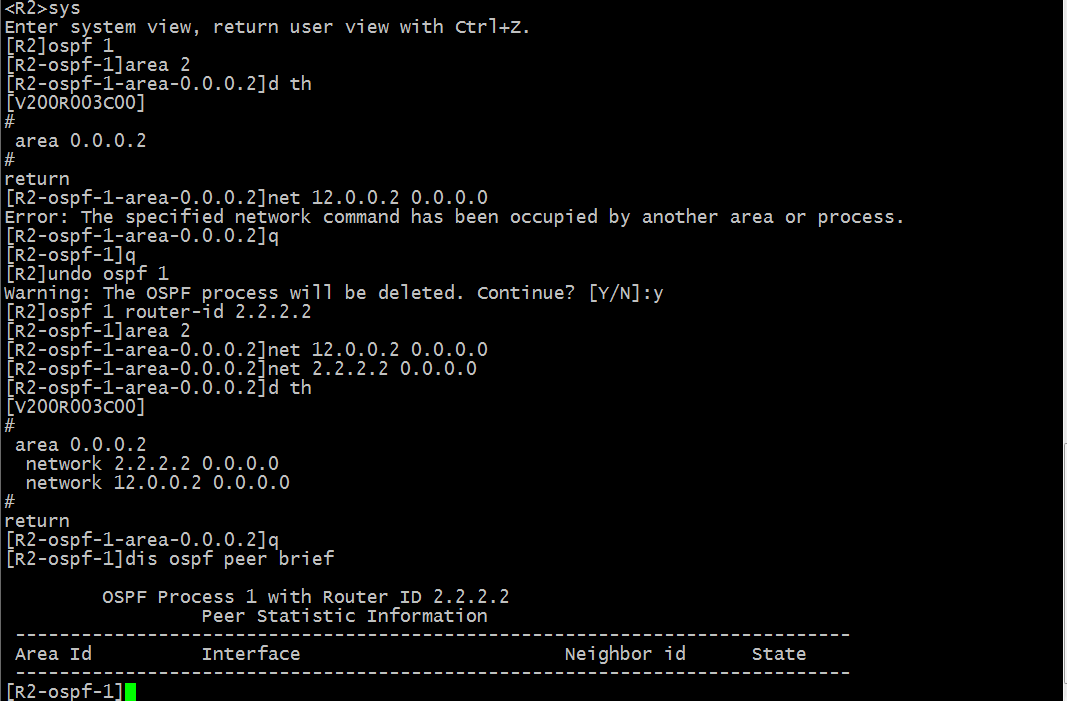Click the 'network 2.2.2.2 0.0.0.0' config line
This screenshot has height=701, width=1067.
(152, 464)
